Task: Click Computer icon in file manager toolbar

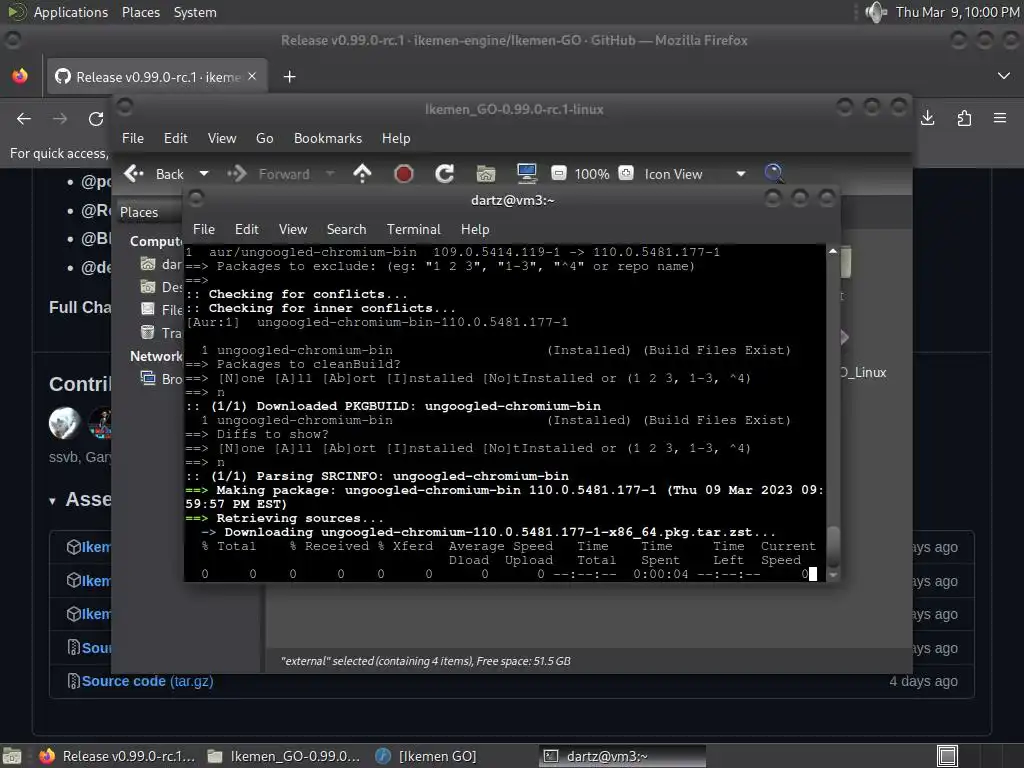Action: click(x=526, y=174)
